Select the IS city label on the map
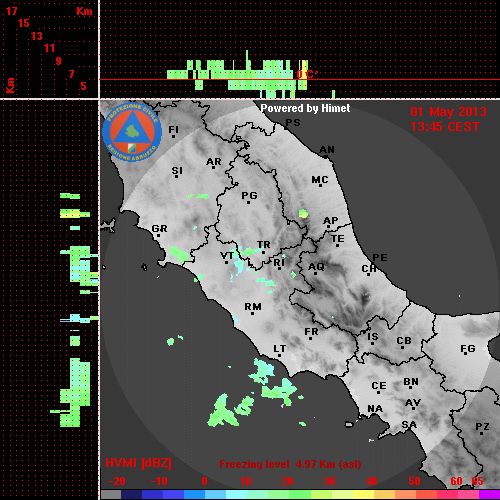The width and height of the screenshot is (500, 500). 373,337
